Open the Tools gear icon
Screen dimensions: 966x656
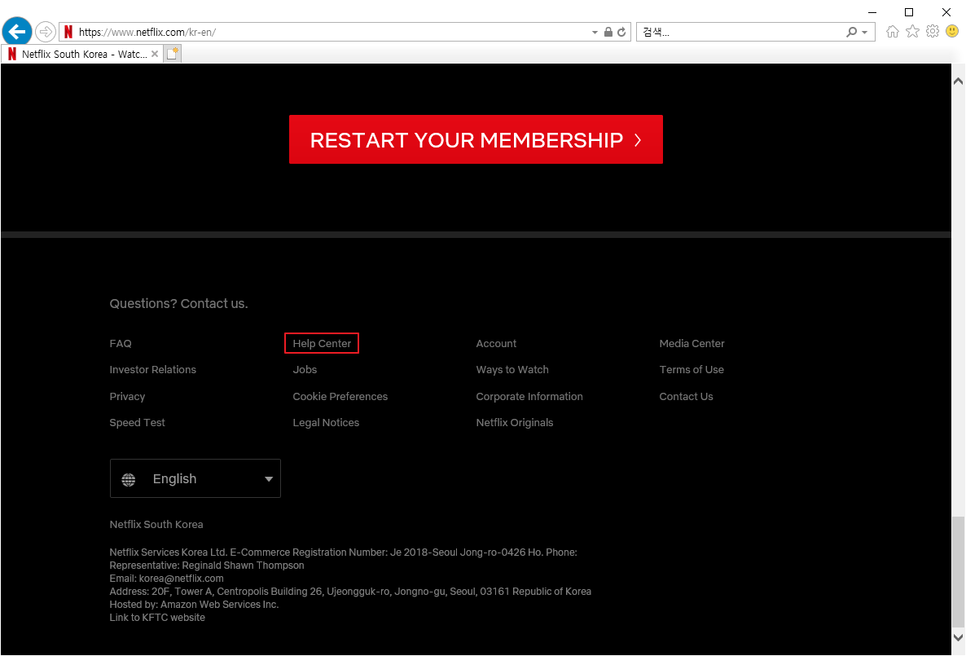click(933, 31)
